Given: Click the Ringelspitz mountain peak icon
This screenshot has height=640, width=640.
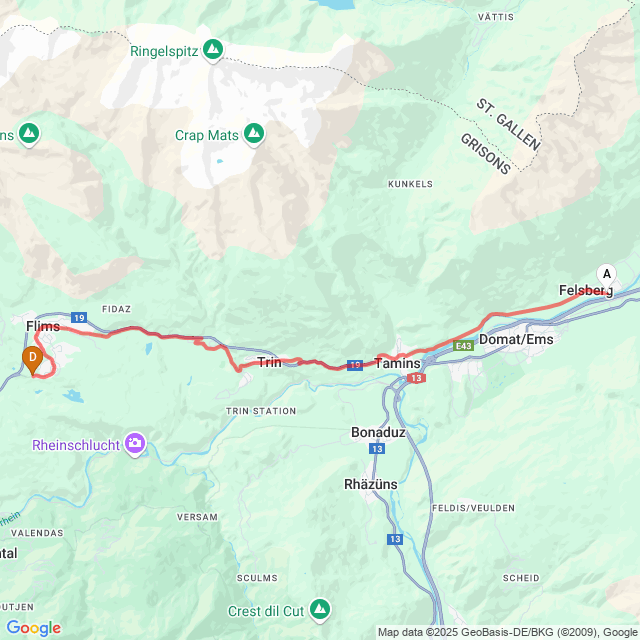Looking at the screenshot, I should [x=213, y=50].
